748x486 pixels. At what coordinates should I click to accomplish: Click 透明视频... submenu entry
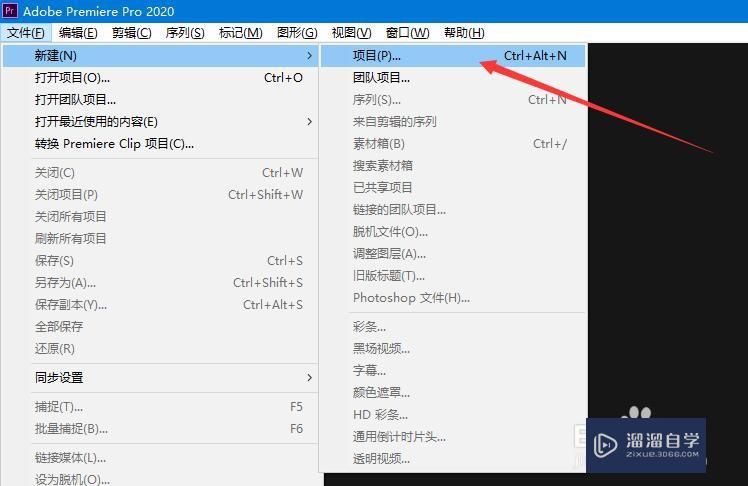pyautogui.click(x=453, y=458)
